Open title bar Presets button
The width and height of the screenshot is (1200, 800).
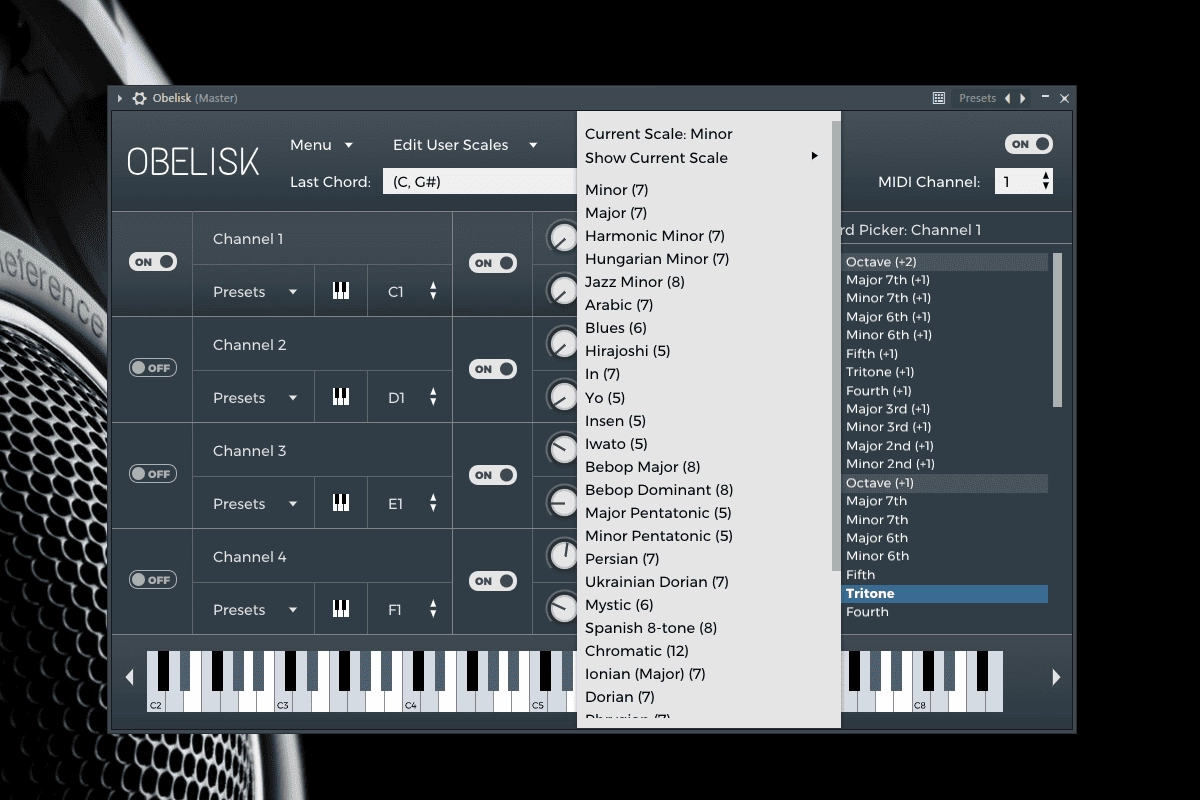pyautogui.click(x=977, y=98)
